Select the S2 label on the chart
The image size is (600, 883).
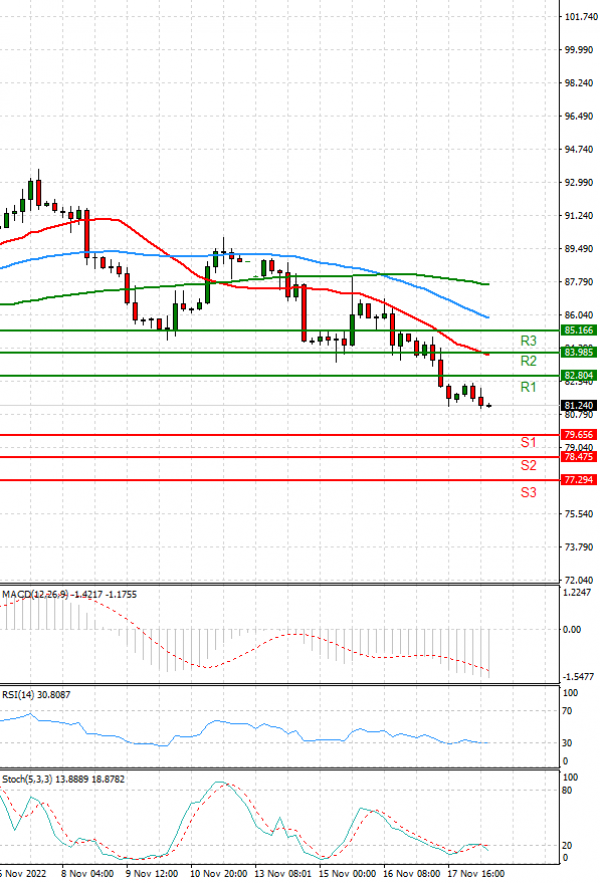point(528,465)
